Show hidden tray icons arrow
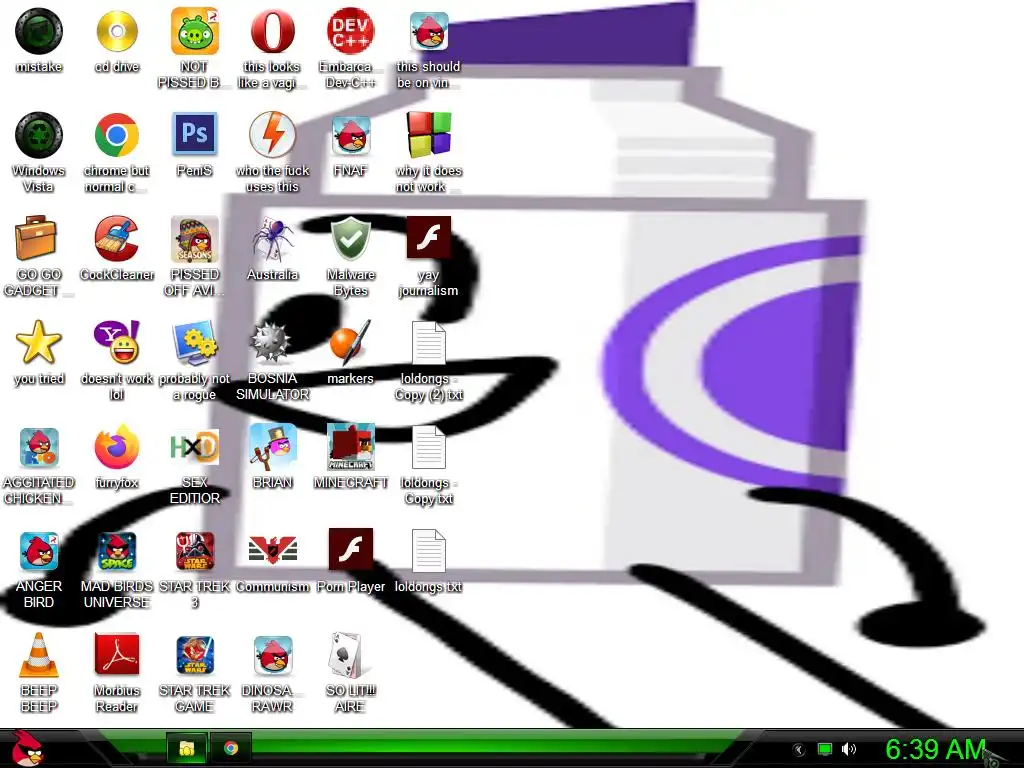1024x768 pixels. 798,750
